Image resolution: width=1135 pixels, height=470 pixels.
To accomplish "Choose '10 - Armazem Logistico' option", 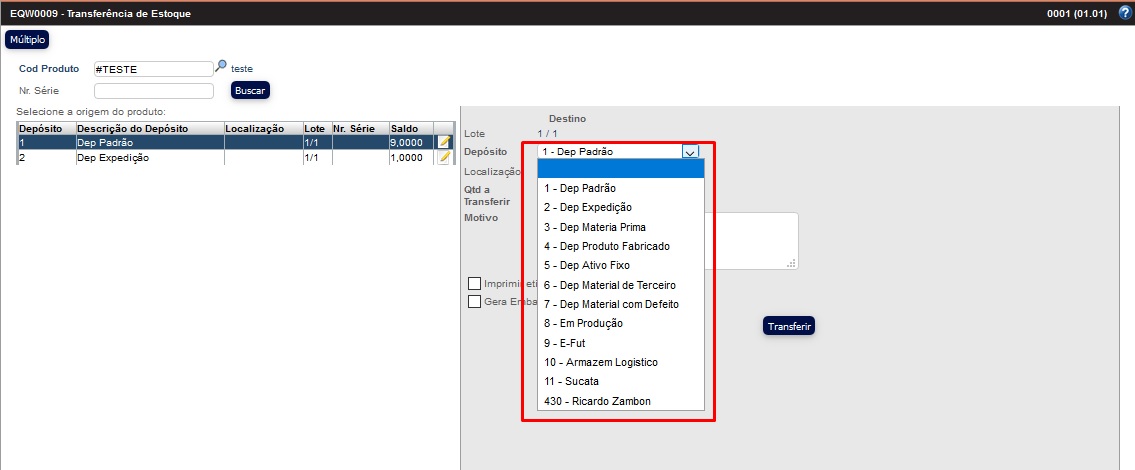I will (600, 362).
